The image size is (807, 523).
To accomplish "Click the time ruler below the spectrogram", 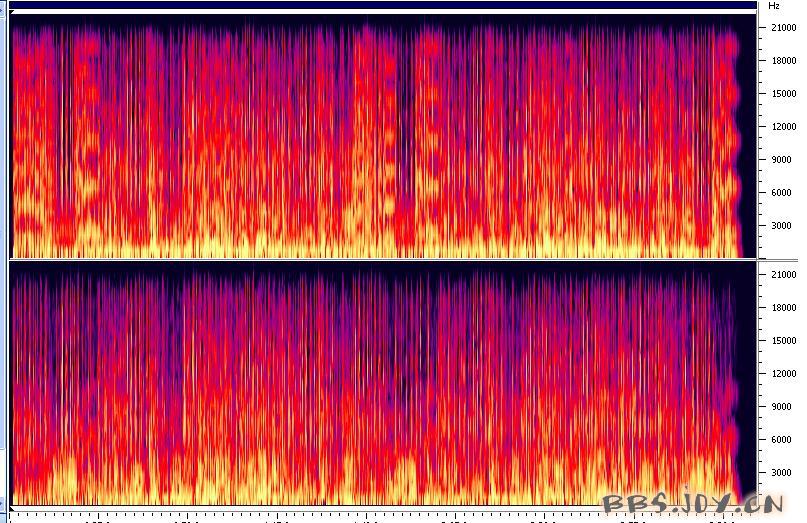I will pyautogui.click(x=383, y=517).
